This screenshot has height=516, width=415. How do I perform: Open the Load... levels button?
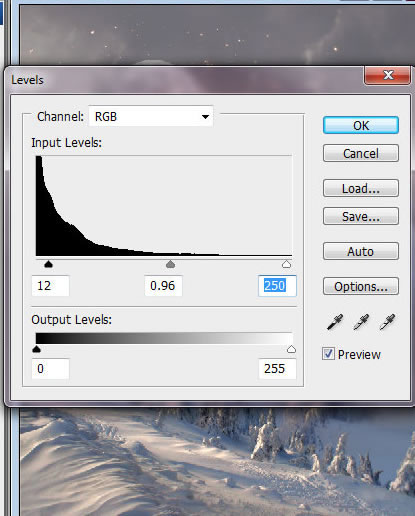[x=361, y=188]
